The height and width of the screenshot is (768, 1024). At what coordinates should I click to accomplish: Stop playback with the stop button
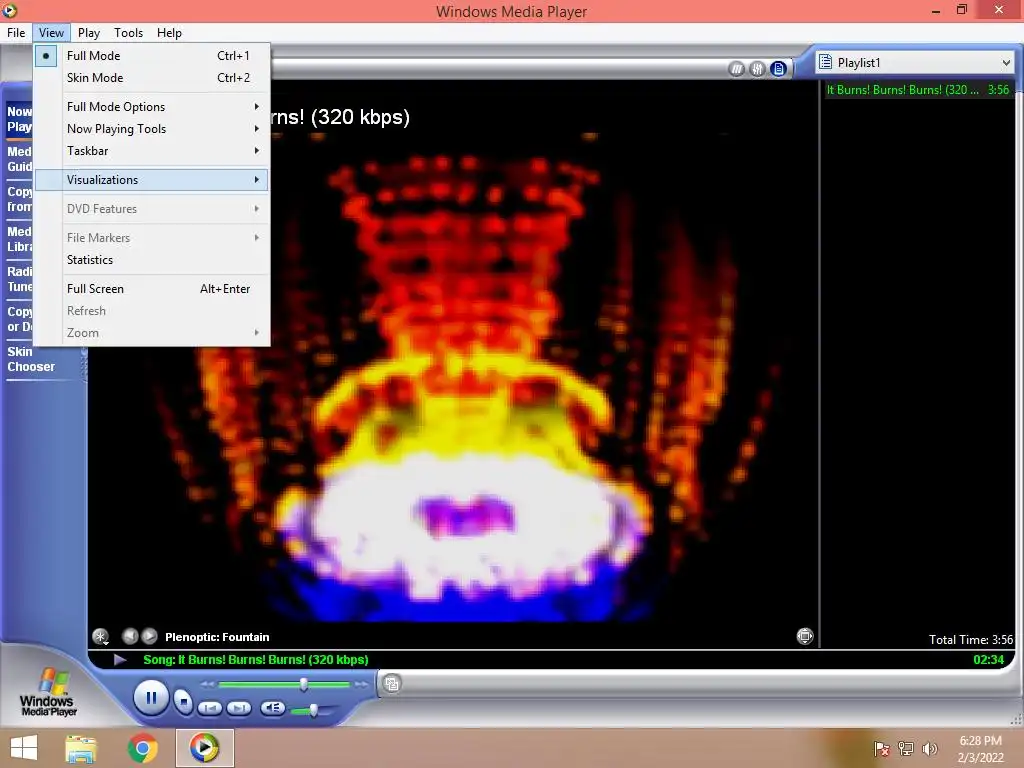point(184,702)
